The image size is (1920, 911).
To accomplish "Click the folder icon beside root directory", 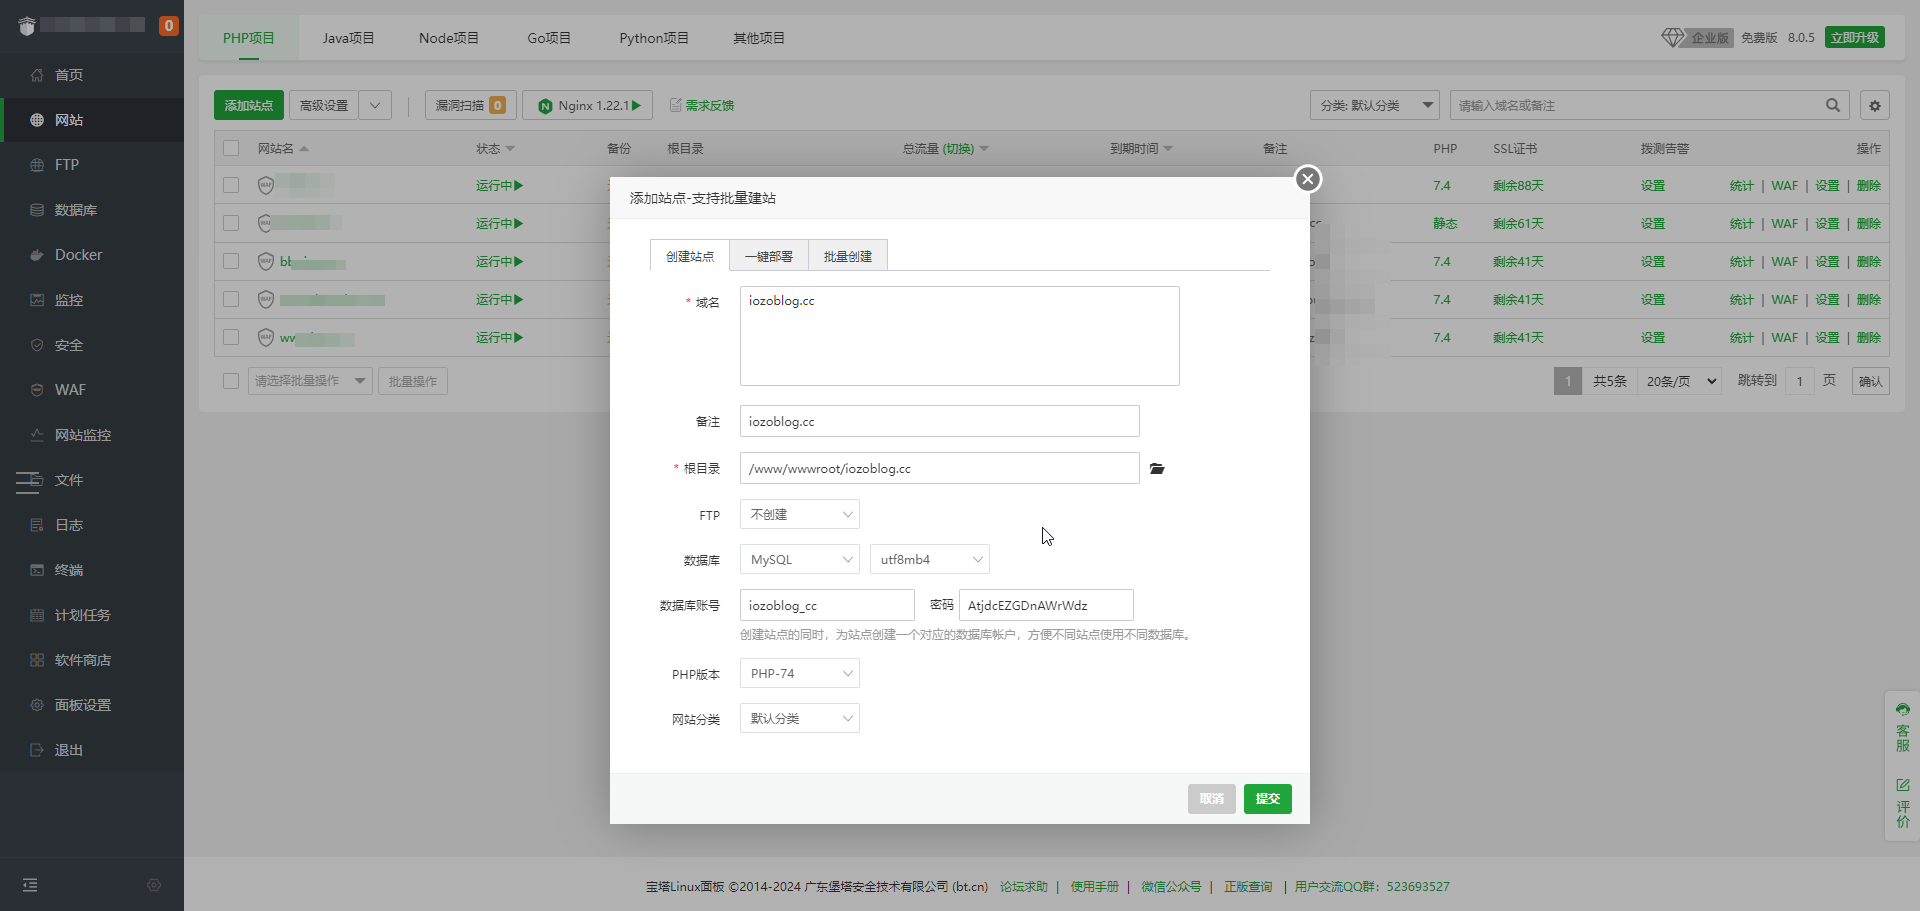I will pyautogui.click(x=1157, y=469).
